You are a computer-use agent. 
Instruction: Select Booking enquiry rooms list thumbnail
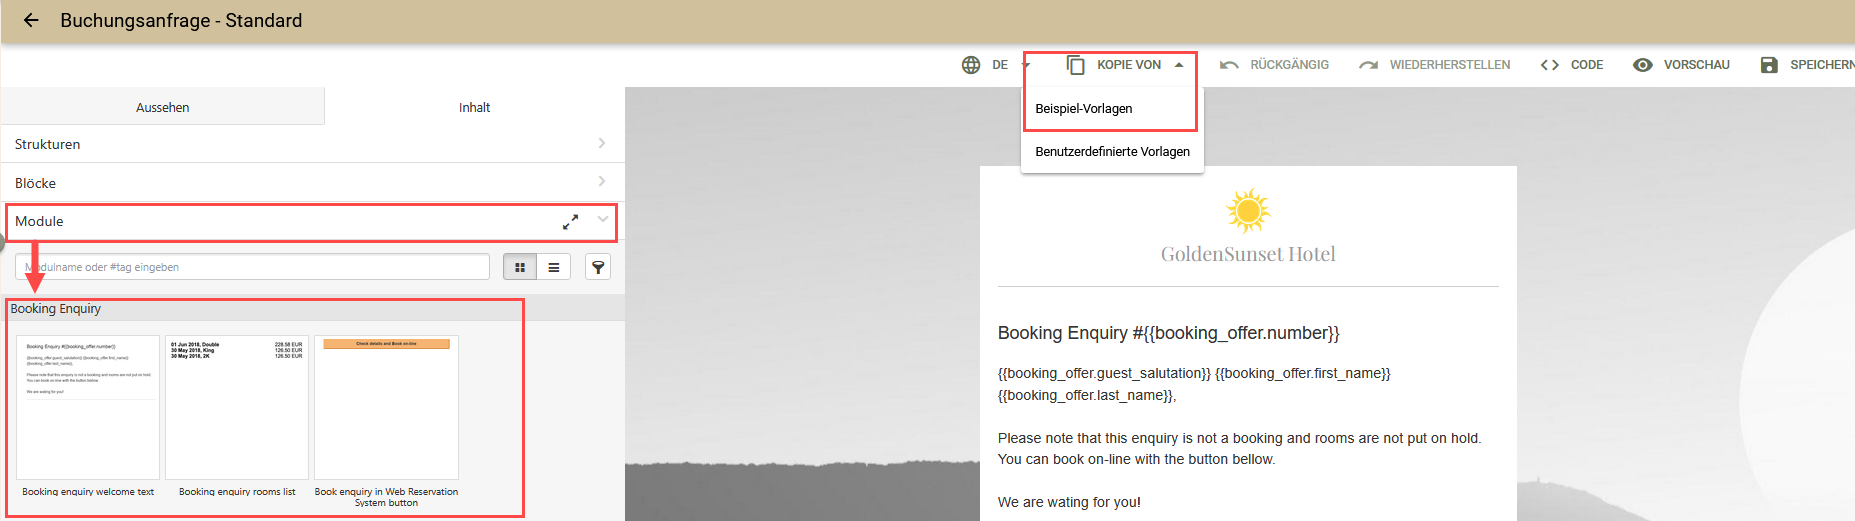pos(237,407)
